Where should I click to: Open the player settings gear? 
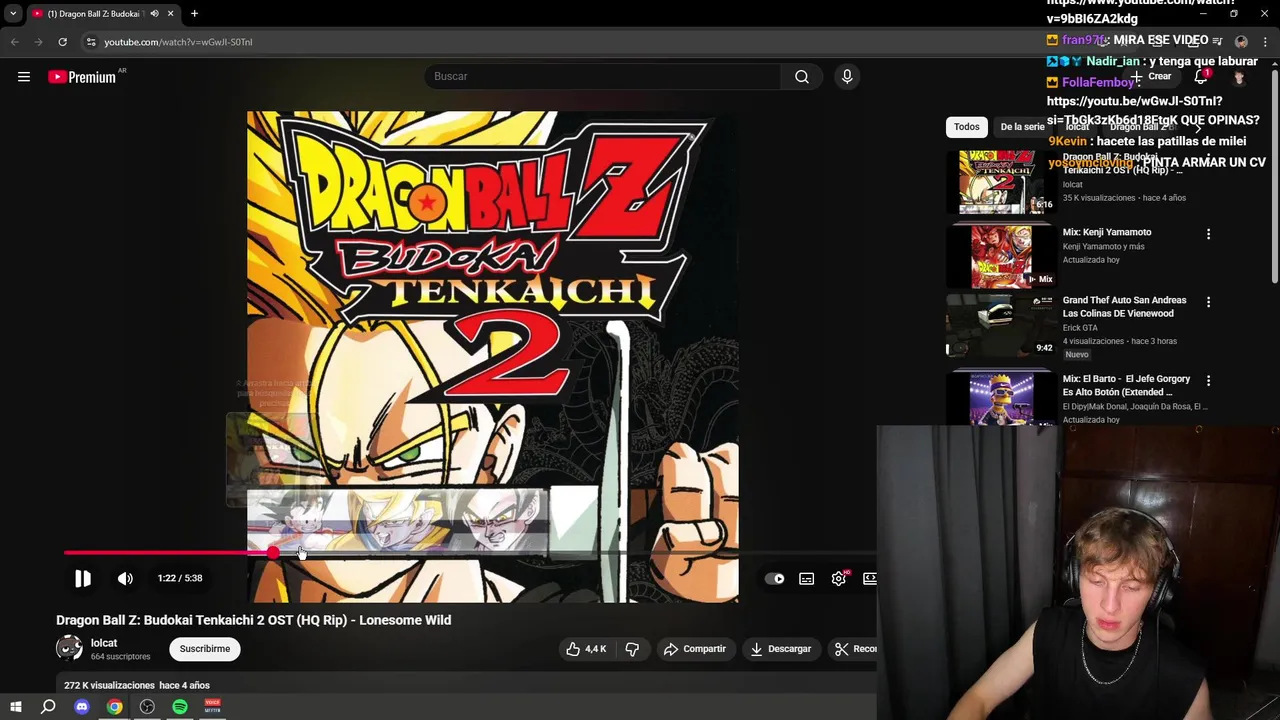tap(838, 578)
